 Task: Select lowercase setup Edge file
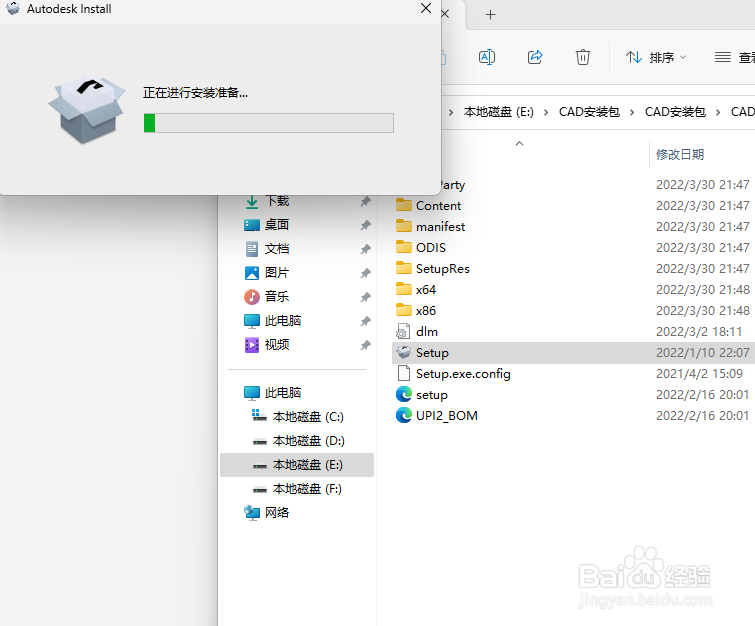[431, 395]
